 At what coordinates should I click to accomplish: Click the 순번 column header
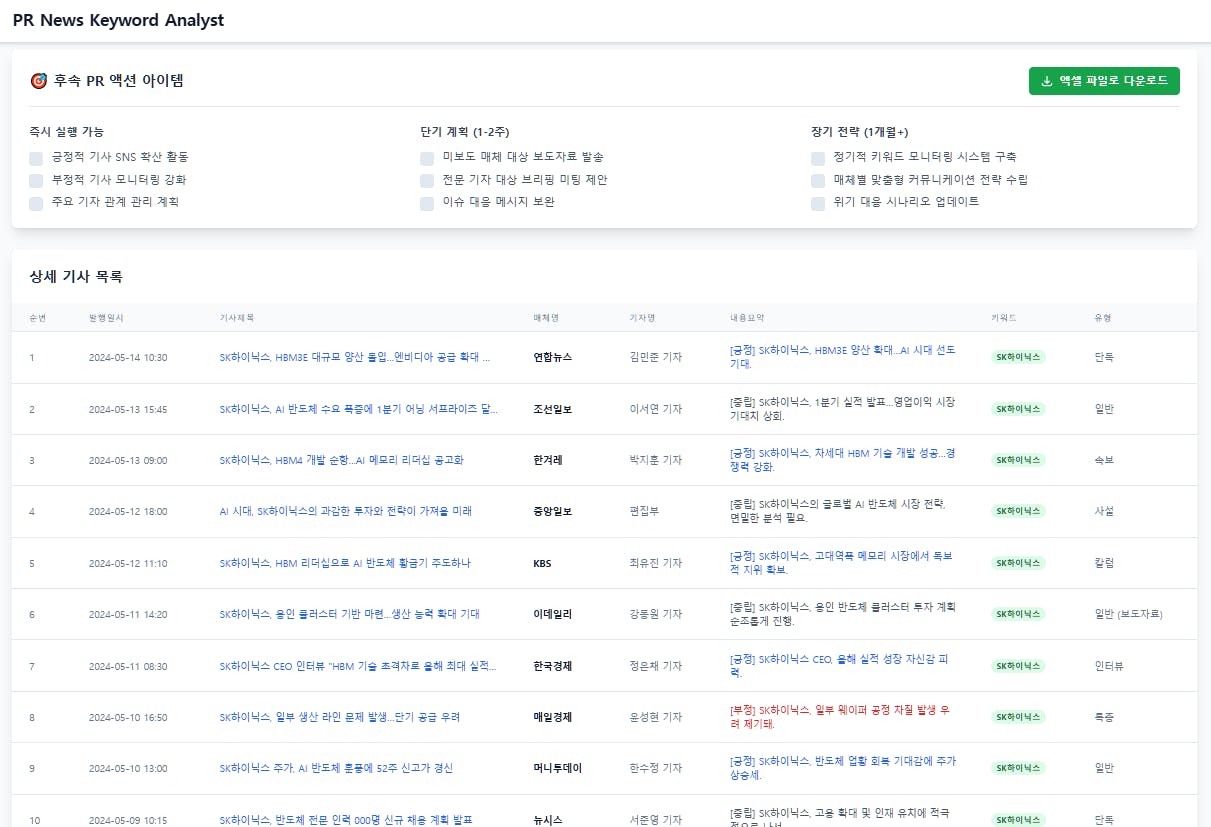(x=37, y=317)
